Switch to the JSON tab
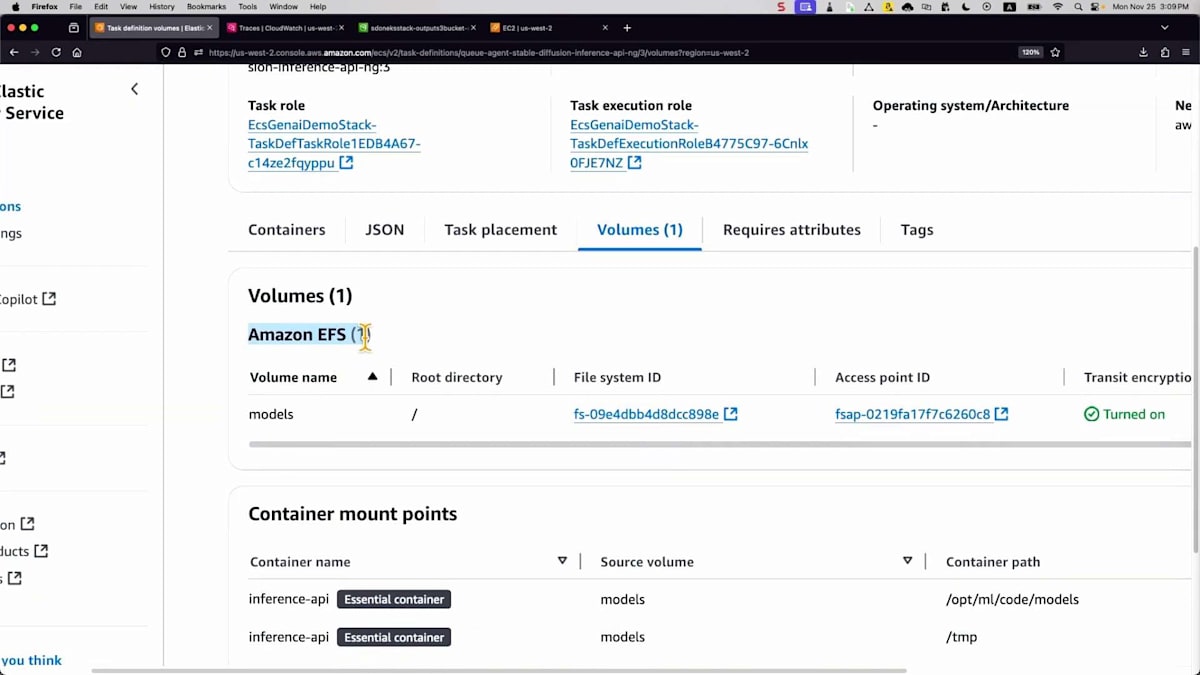The width and height of the screenshot is (1200, 675). point(385,229)
